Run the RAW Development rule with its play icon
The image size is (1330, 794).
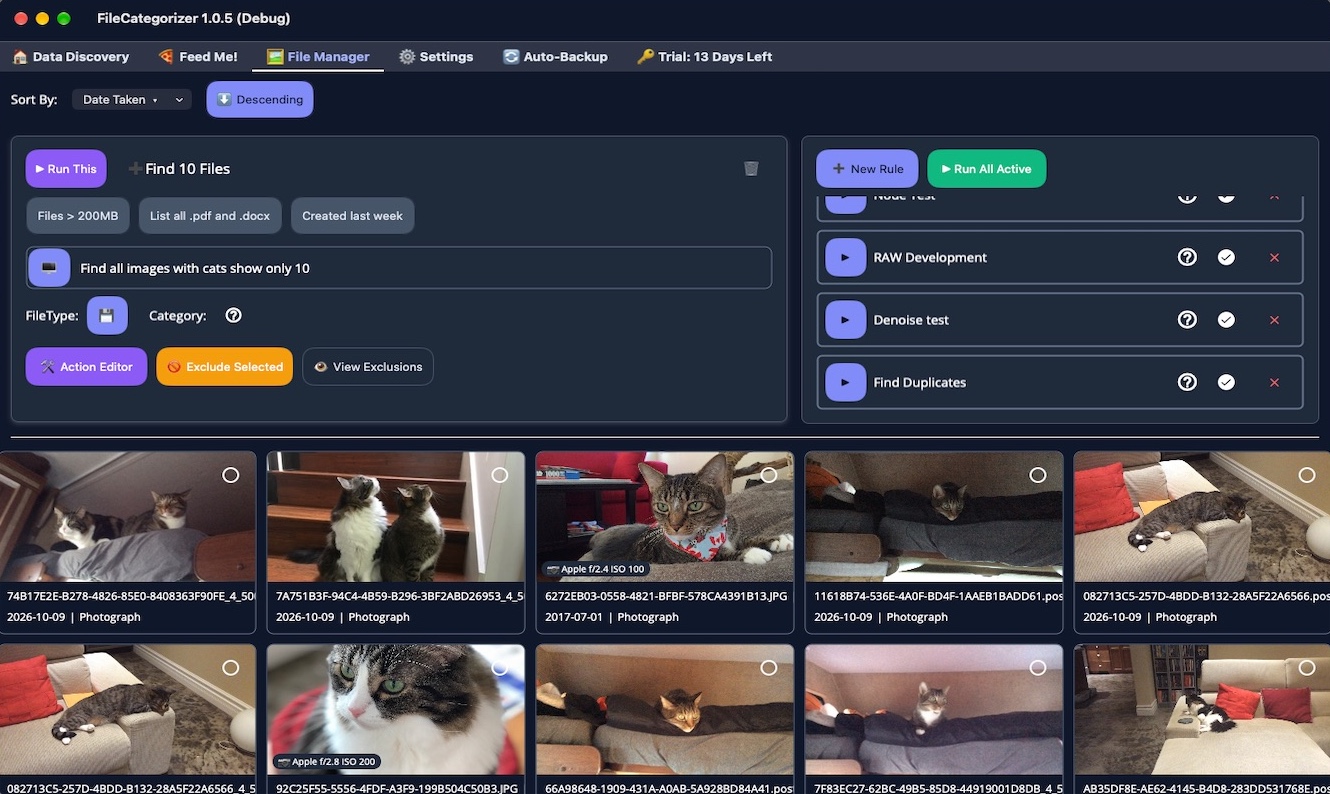(845, 257)
